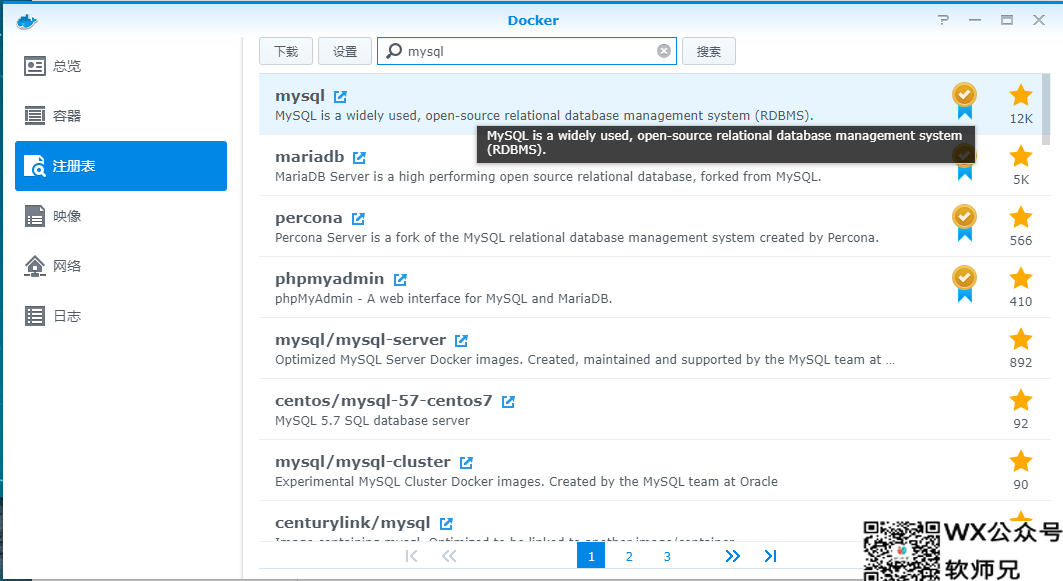Click the 12K star count
The width and height of the screenshot is (1063, 581).
click(1021, 119)
